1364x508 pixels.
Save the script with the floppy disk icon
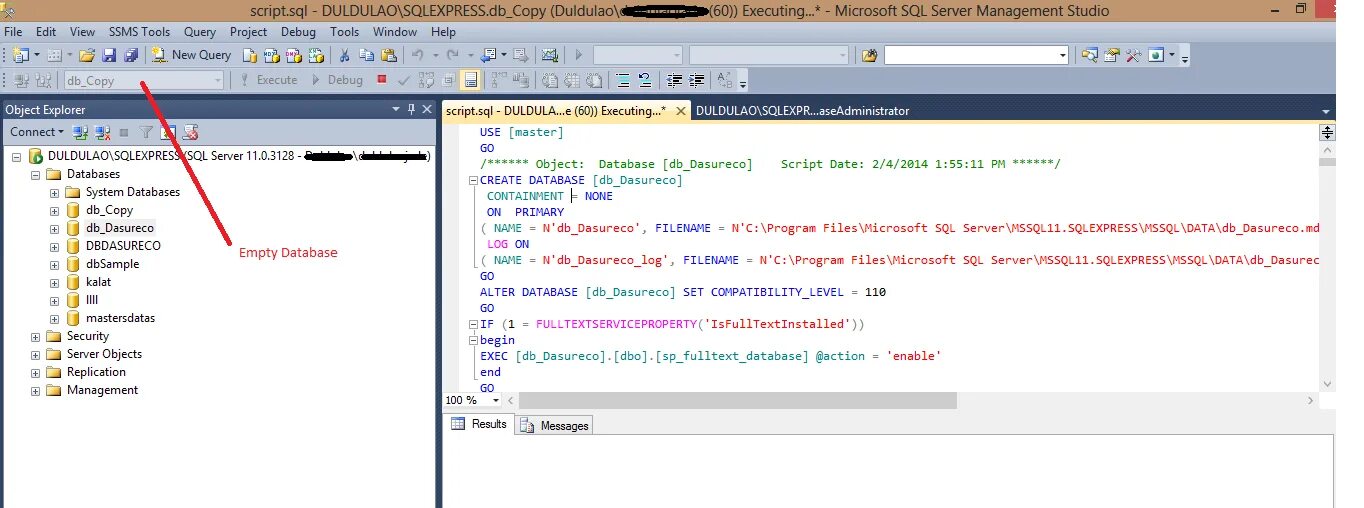pyautogui.click(x=109, y=55)
